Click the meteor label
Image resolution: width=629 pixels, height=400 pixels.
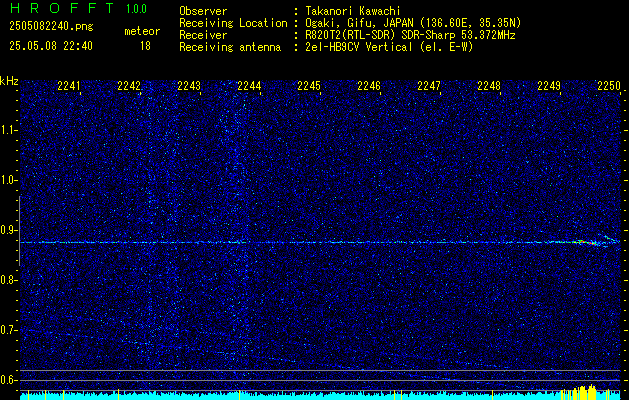142,31
